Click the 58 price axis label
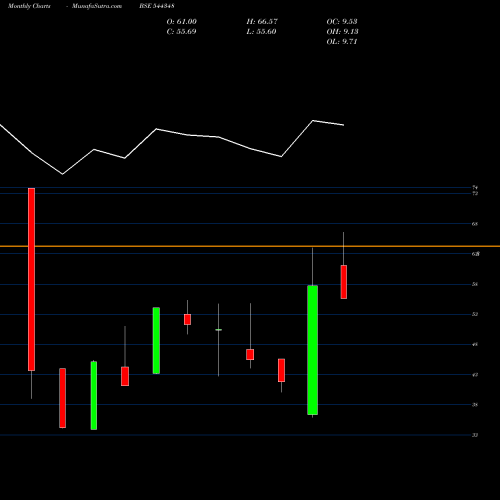 475,284
